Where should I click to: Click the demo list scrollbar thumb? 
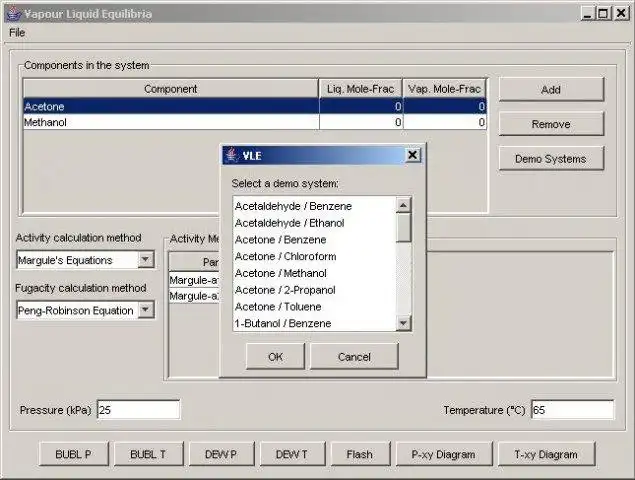click(403, 228)
